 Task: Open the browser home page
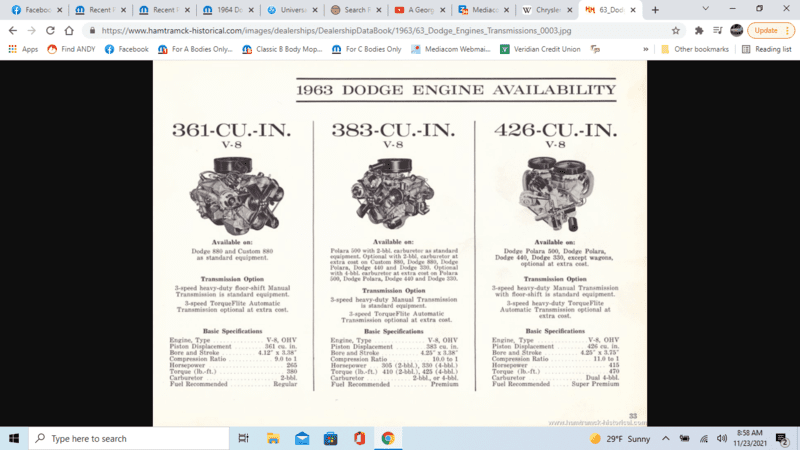(69, 31)
